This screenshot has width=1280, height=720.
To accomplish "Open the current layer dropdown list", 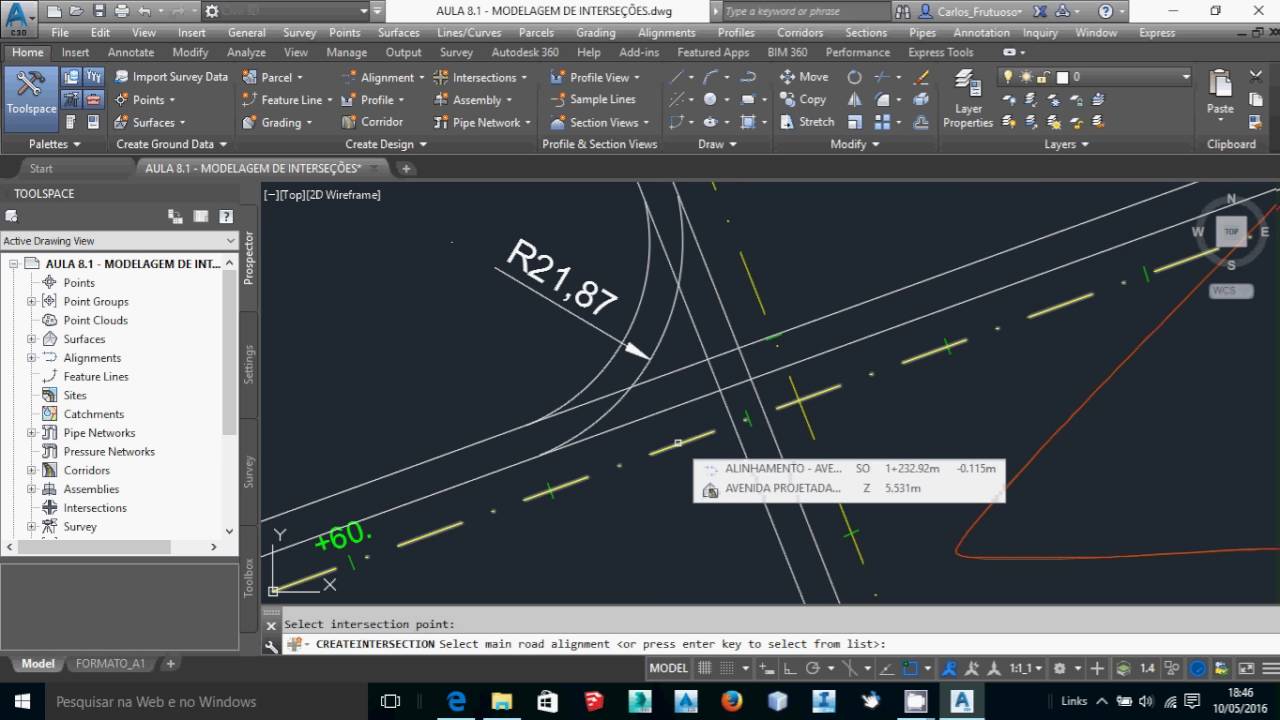I will click(x=1186, y=77).
